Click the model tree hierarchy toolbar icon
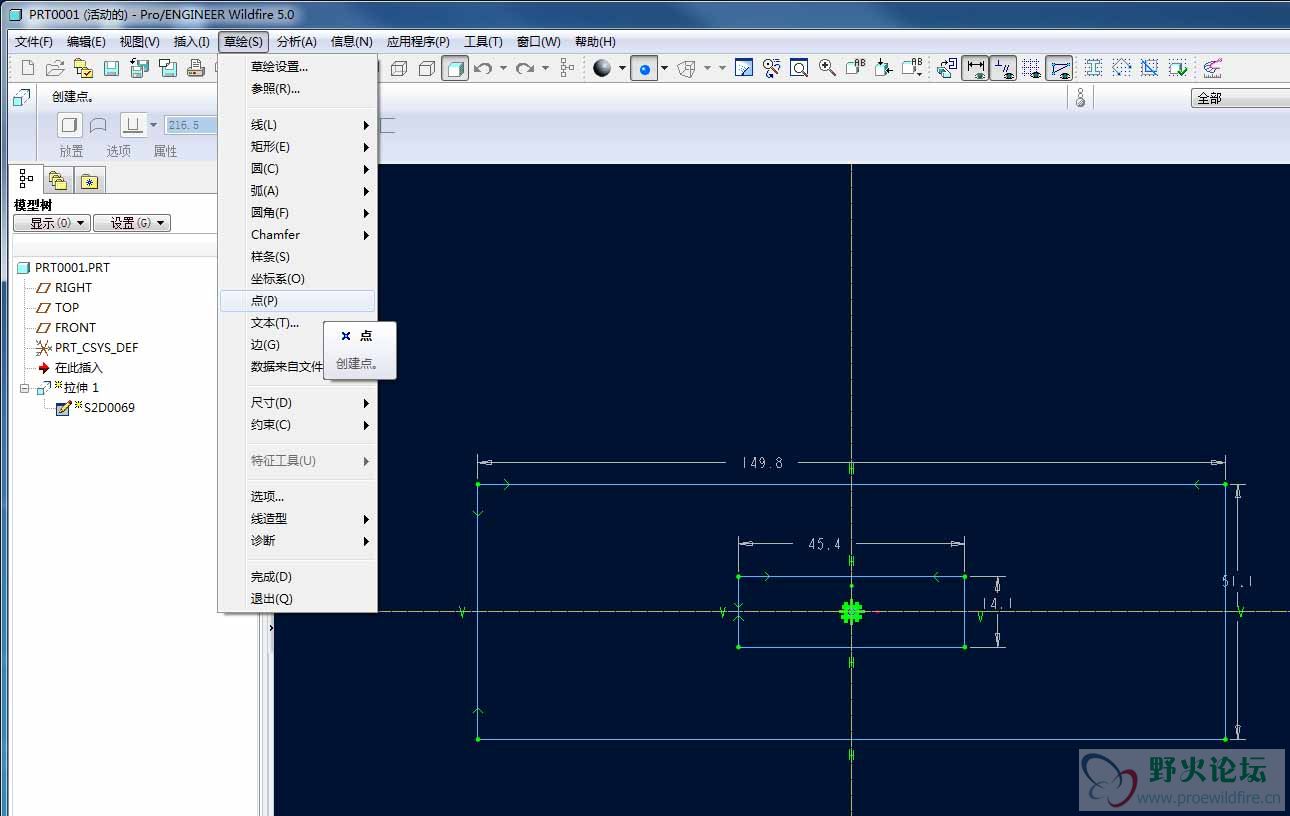 tap(567, 68)
